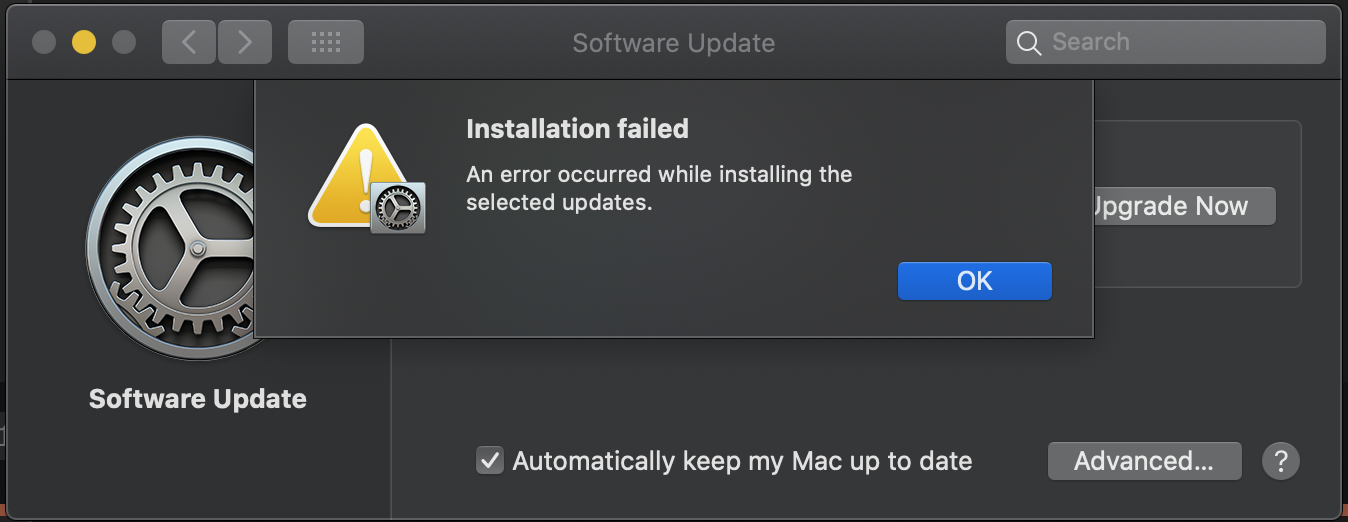Open help with the question mark button

(x=1280, y=461)
